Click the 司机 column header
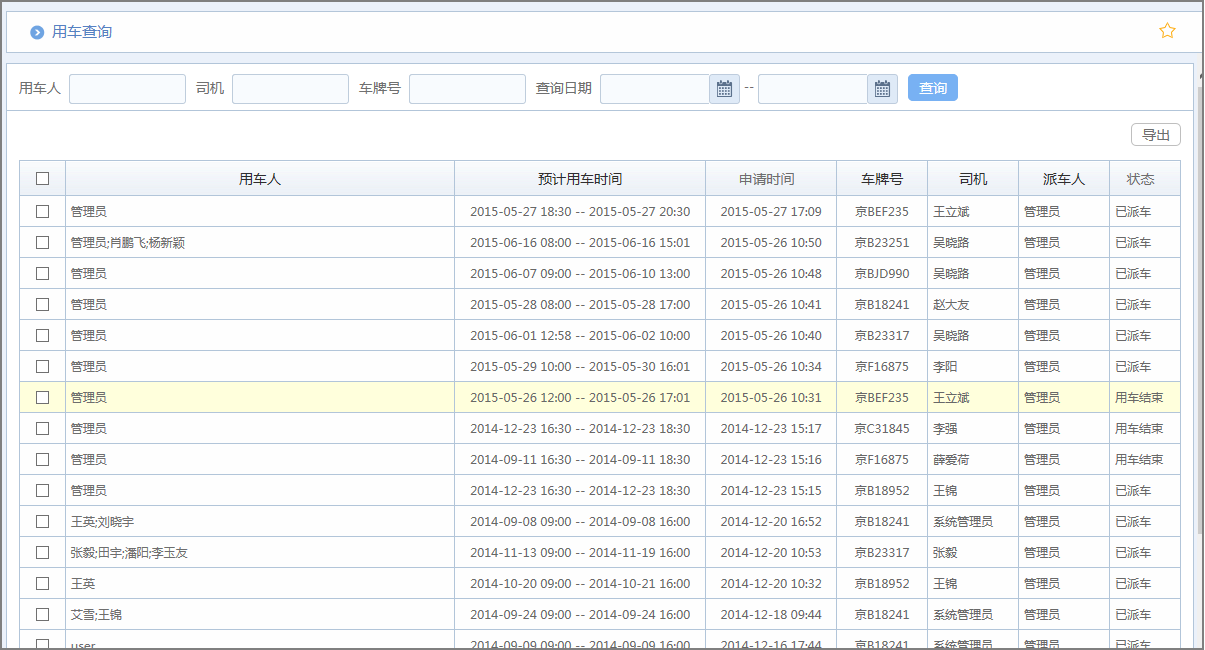The image size is (1205, 650). (973, 179)
